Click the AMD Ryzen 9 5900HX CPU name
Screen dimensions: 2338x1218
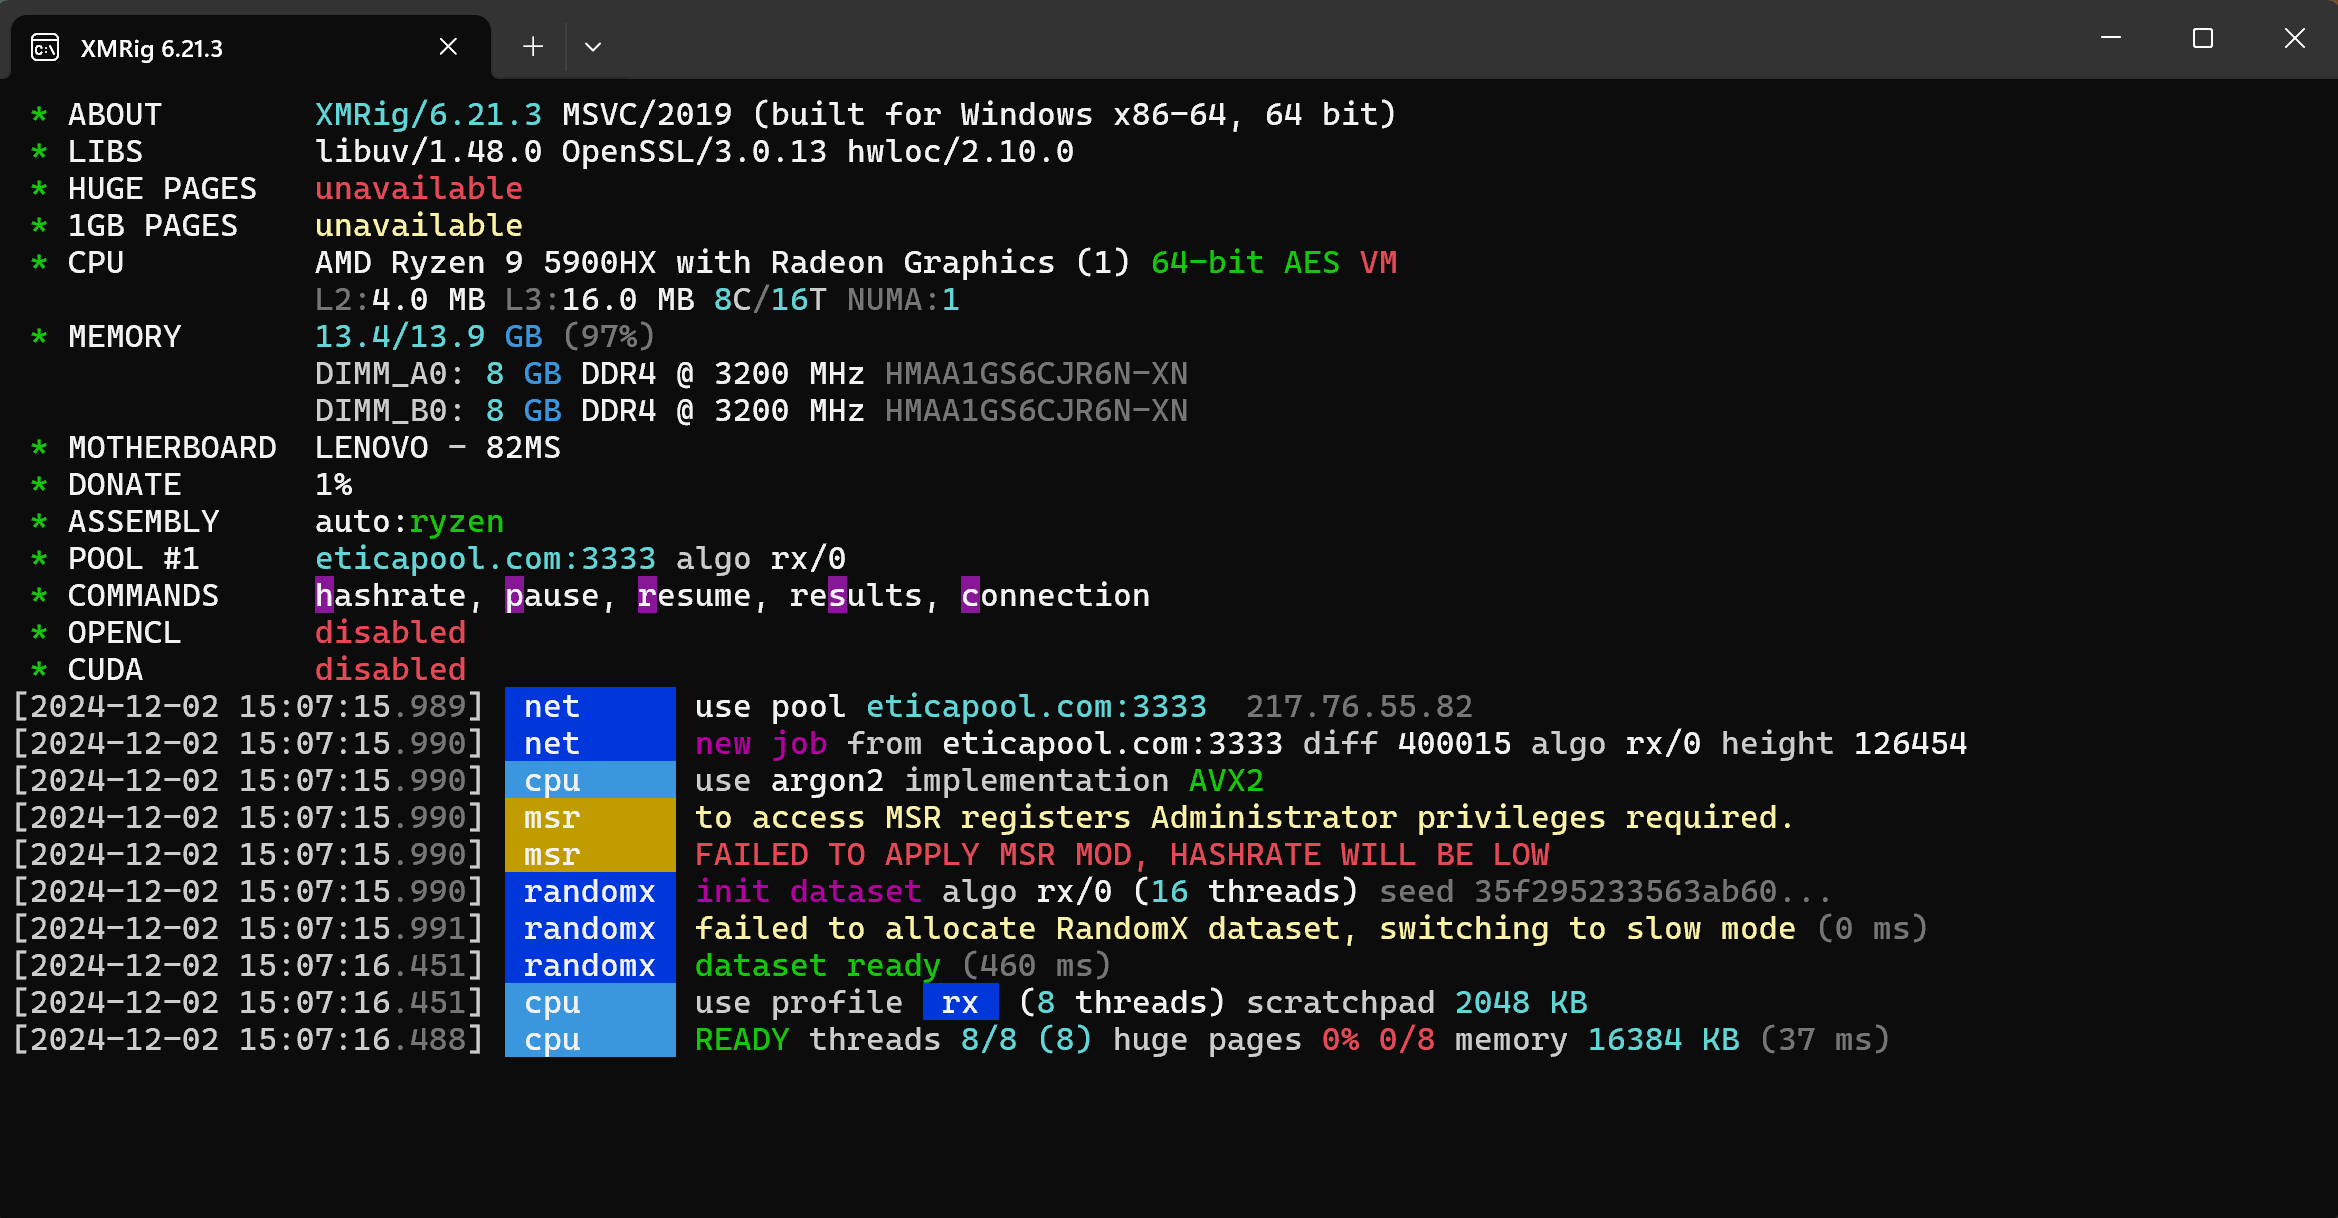pos(723,263)
